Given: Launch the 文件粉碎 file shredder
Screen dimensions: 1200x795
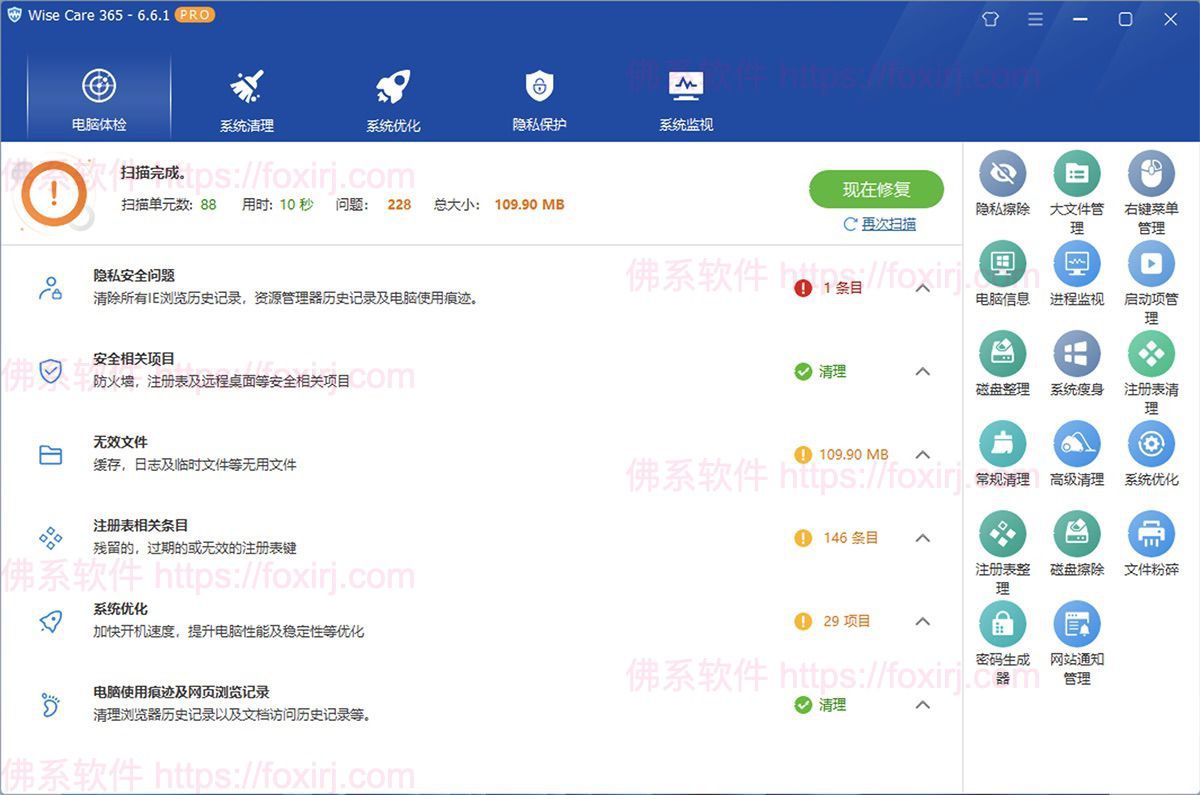Looking at the screenshot, I should [x=1151, y=535].
